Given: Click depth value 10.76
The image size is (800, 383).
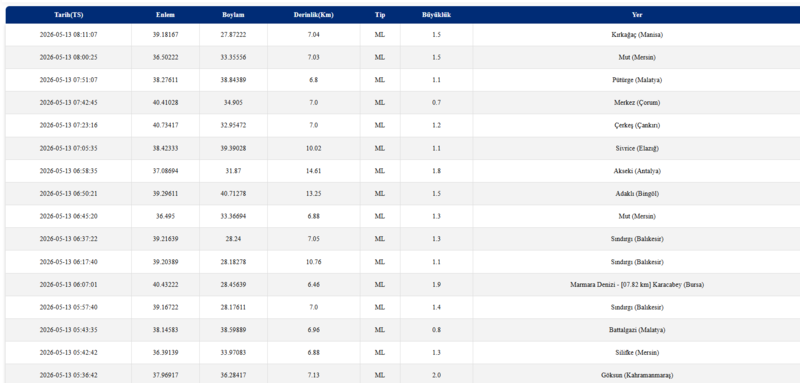Looking at the screenshot, I should pyautogui.click(x=313, y=262).
